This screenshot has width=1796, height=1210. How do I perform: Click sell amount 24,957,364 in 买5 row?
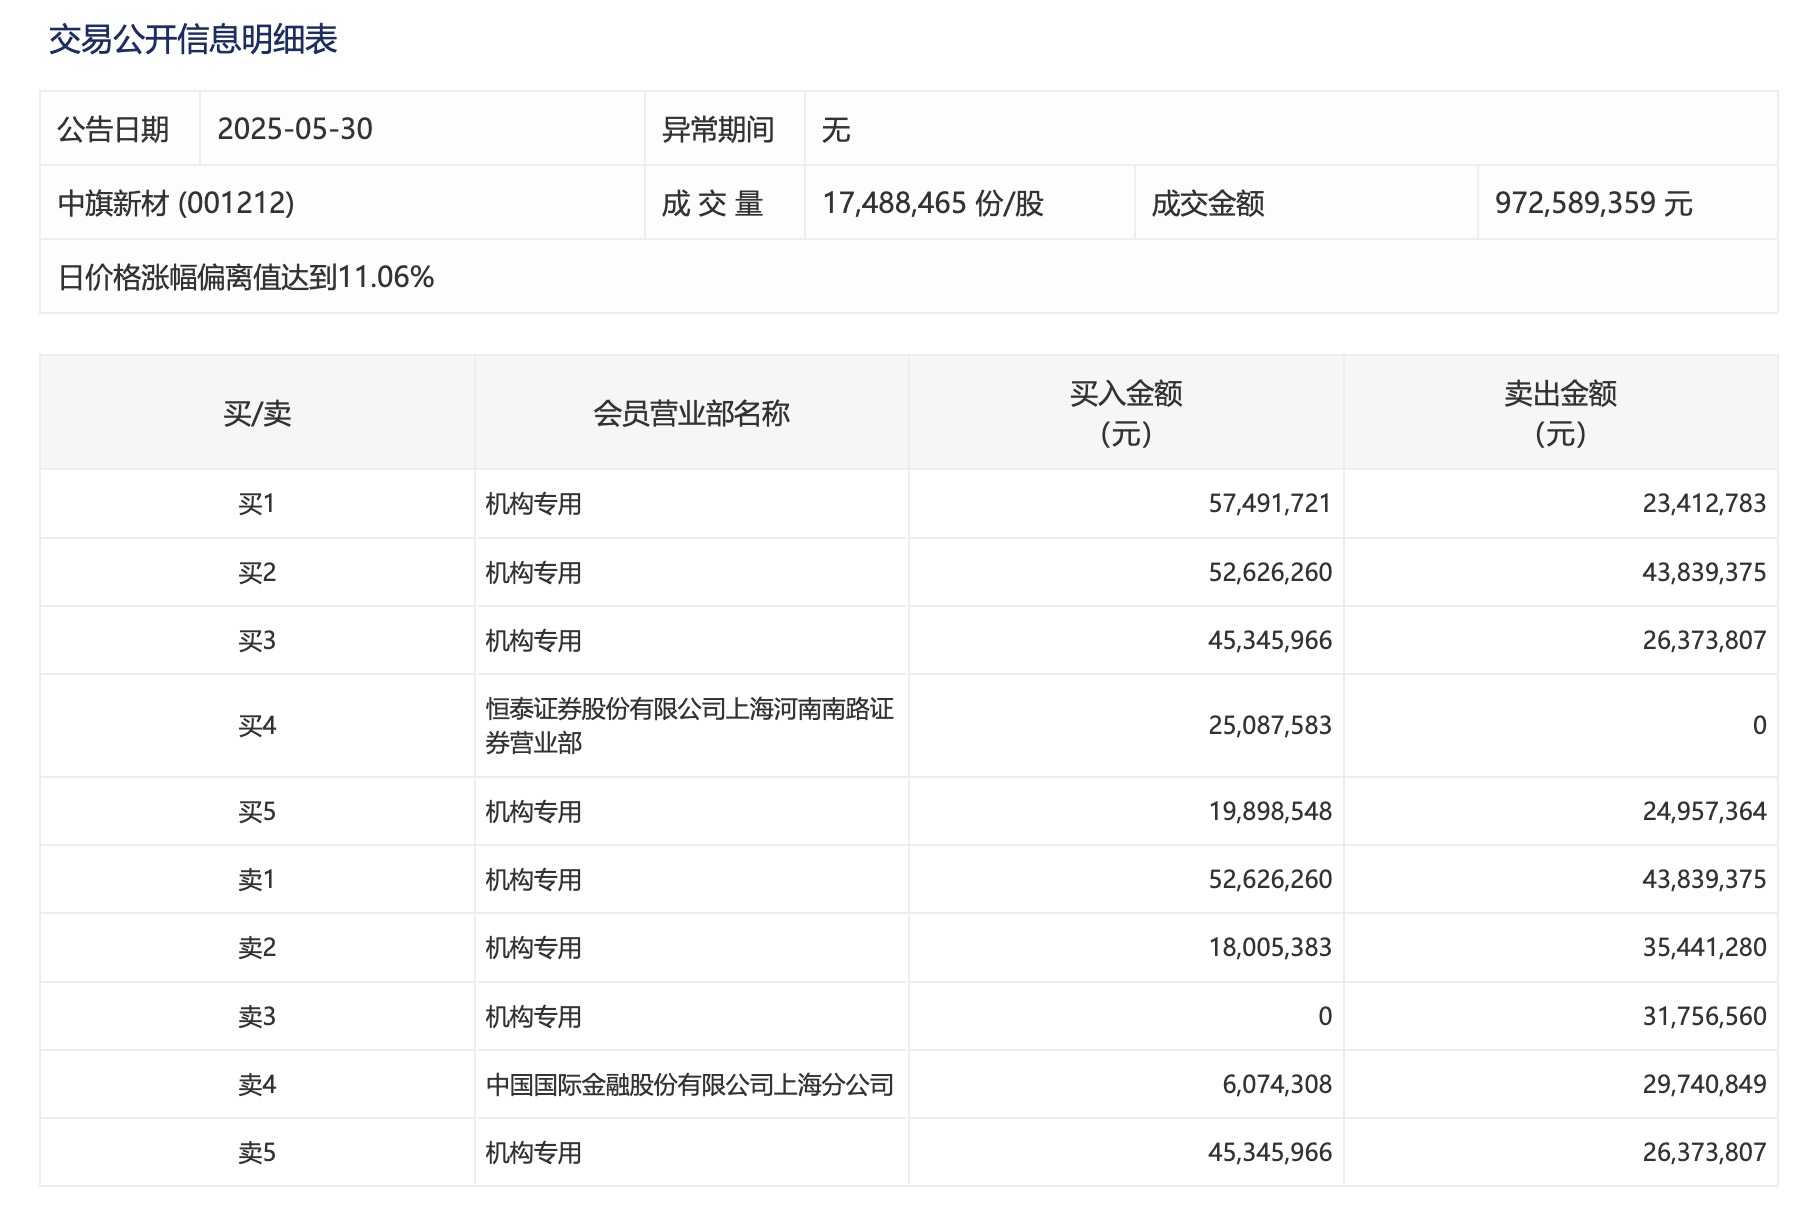[x=1703, y=812]
